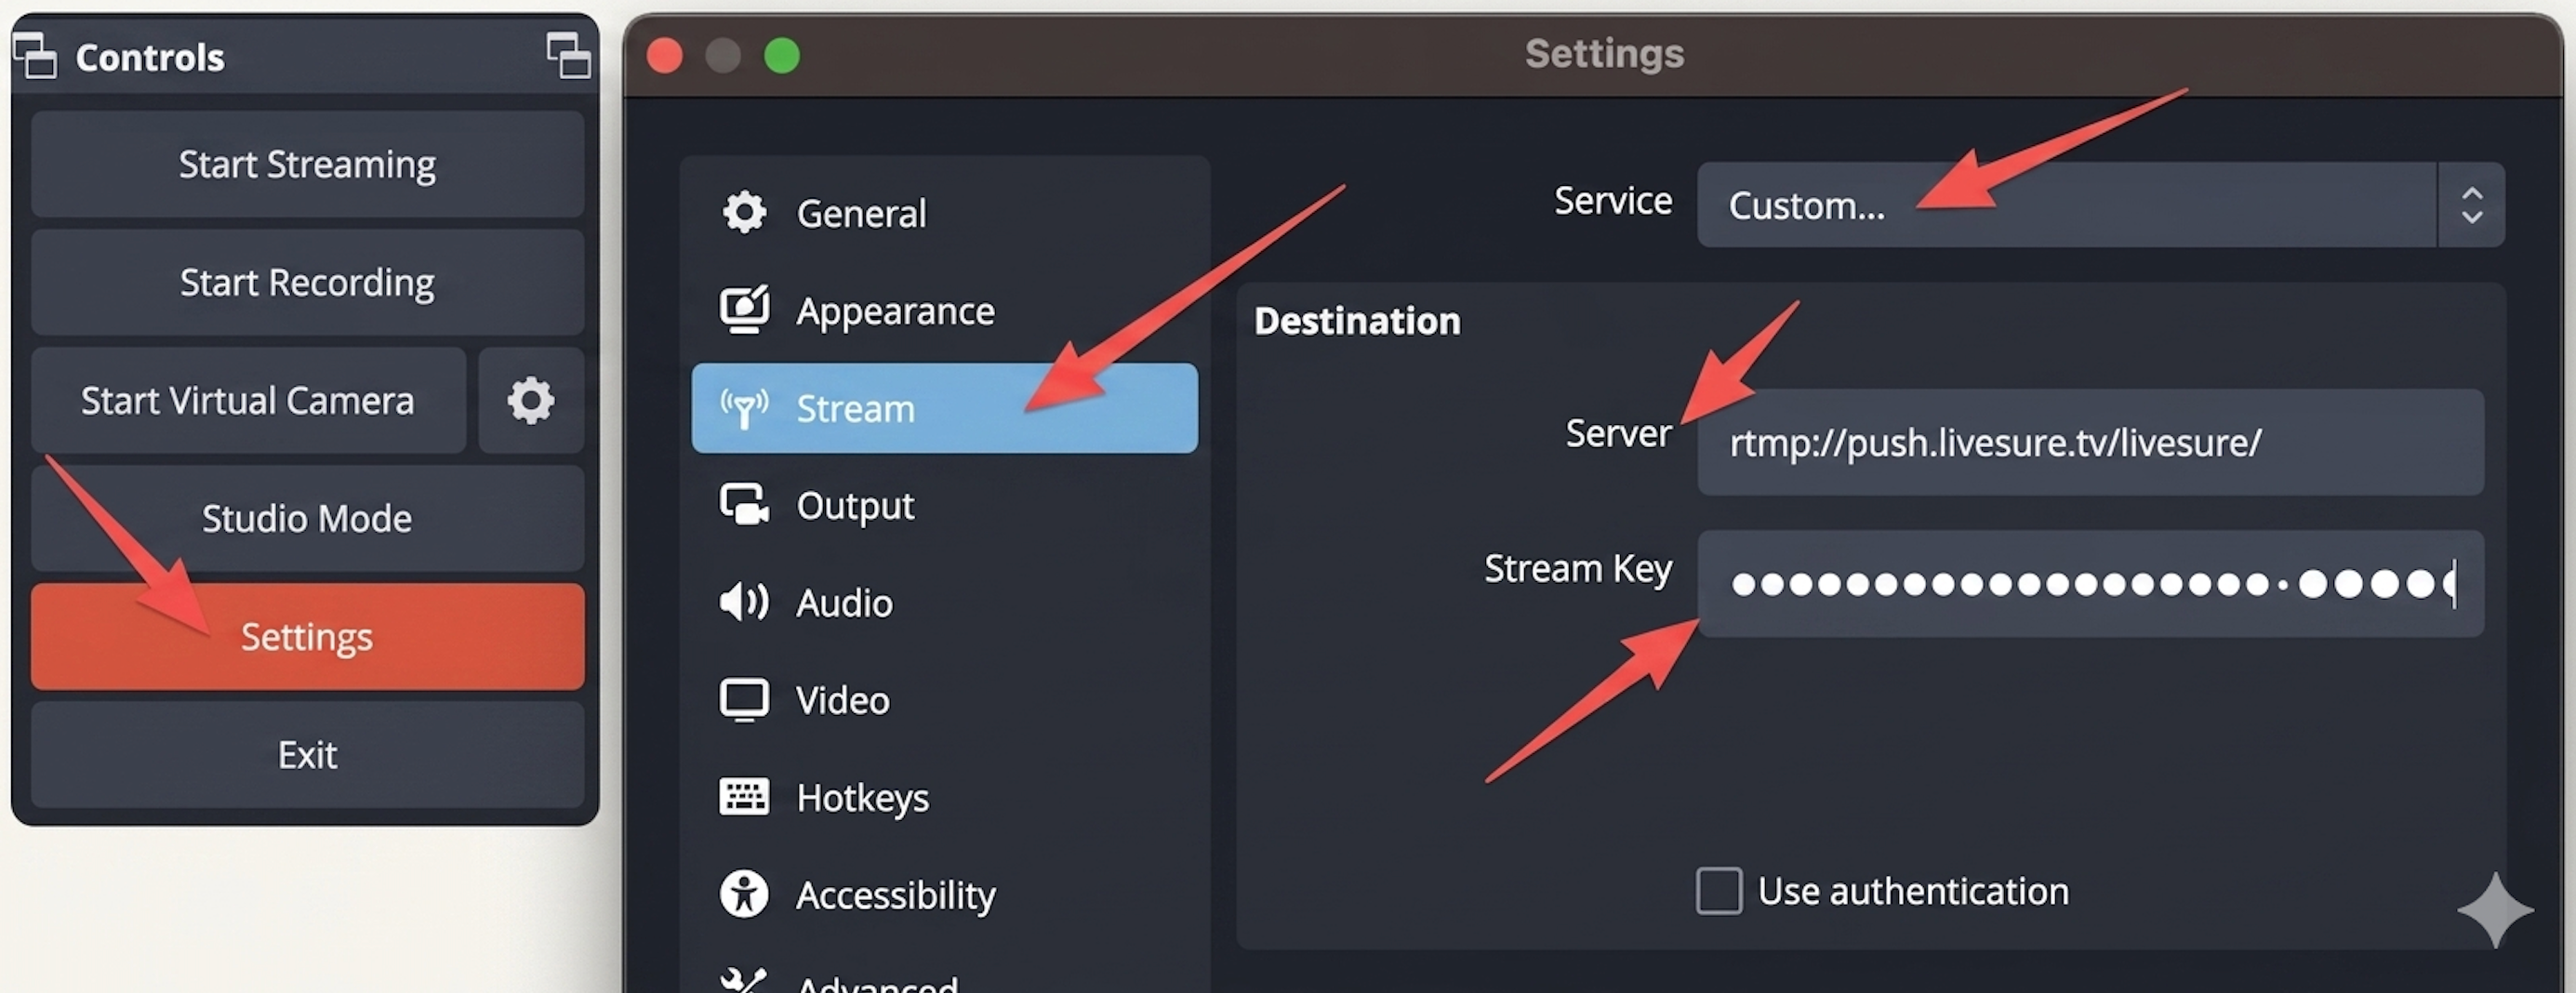2576x993 pixels.
Task: Start the Virtual Camera
Action: pos(248,401)
